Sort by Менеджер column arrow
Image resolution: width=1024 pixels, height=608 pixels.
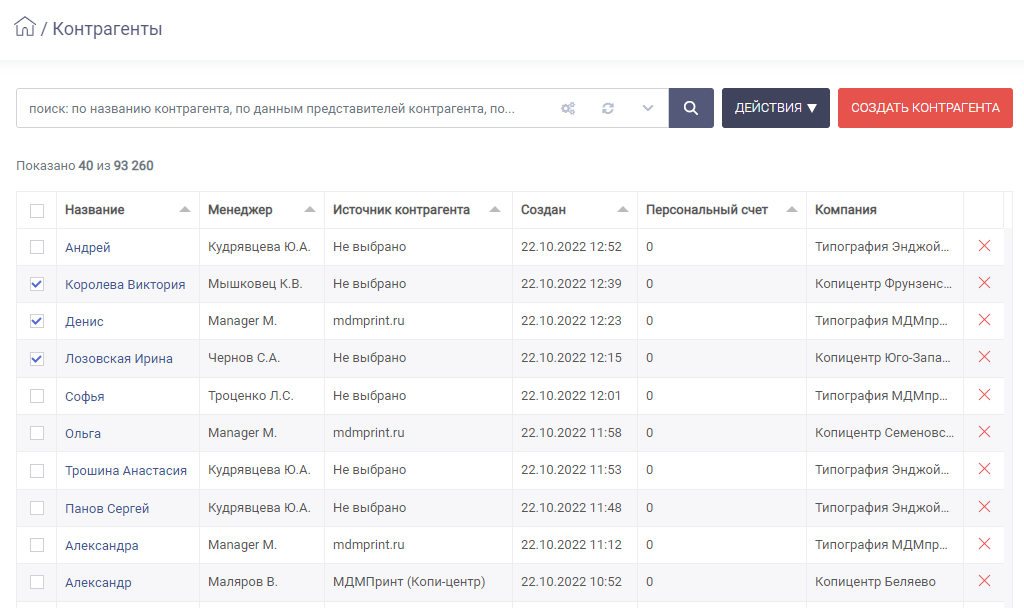pyautogui.click(x=310, y=210)
